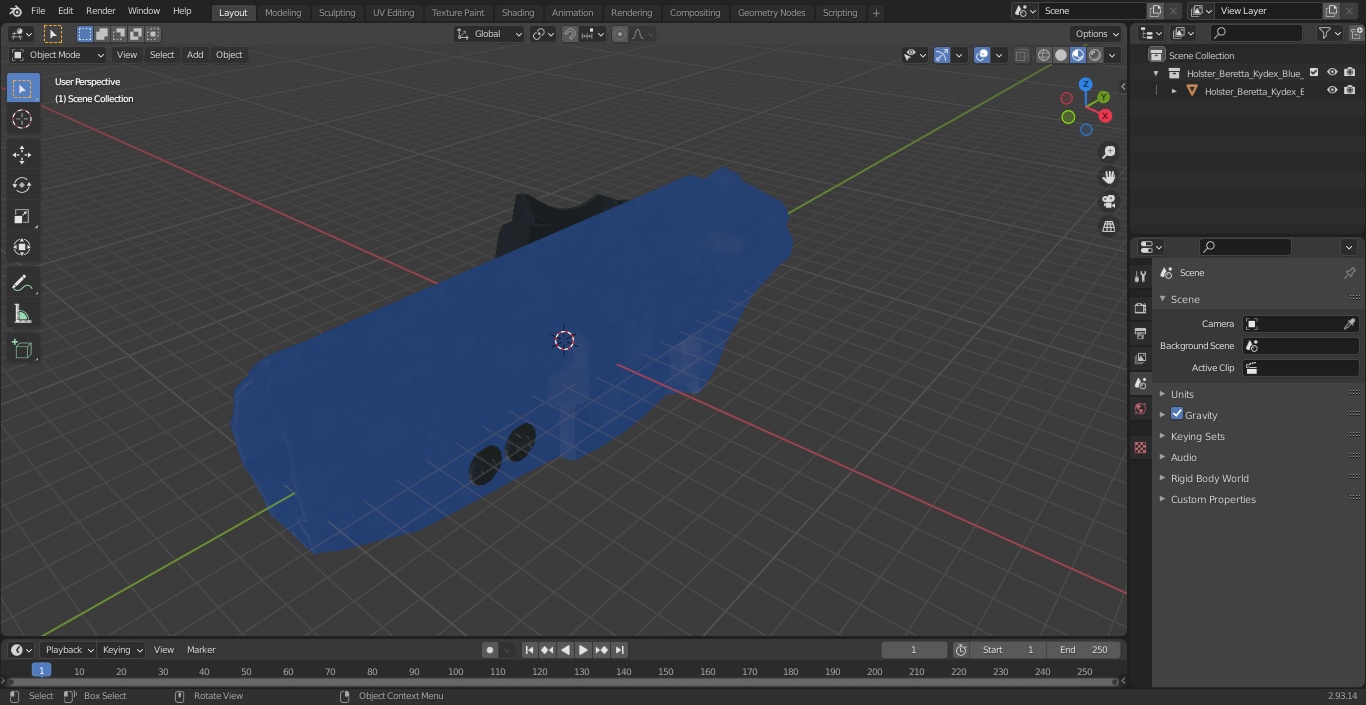Toggle proportional editing in header
This screenshot has height=705, width=1366.
coord(620,34)
